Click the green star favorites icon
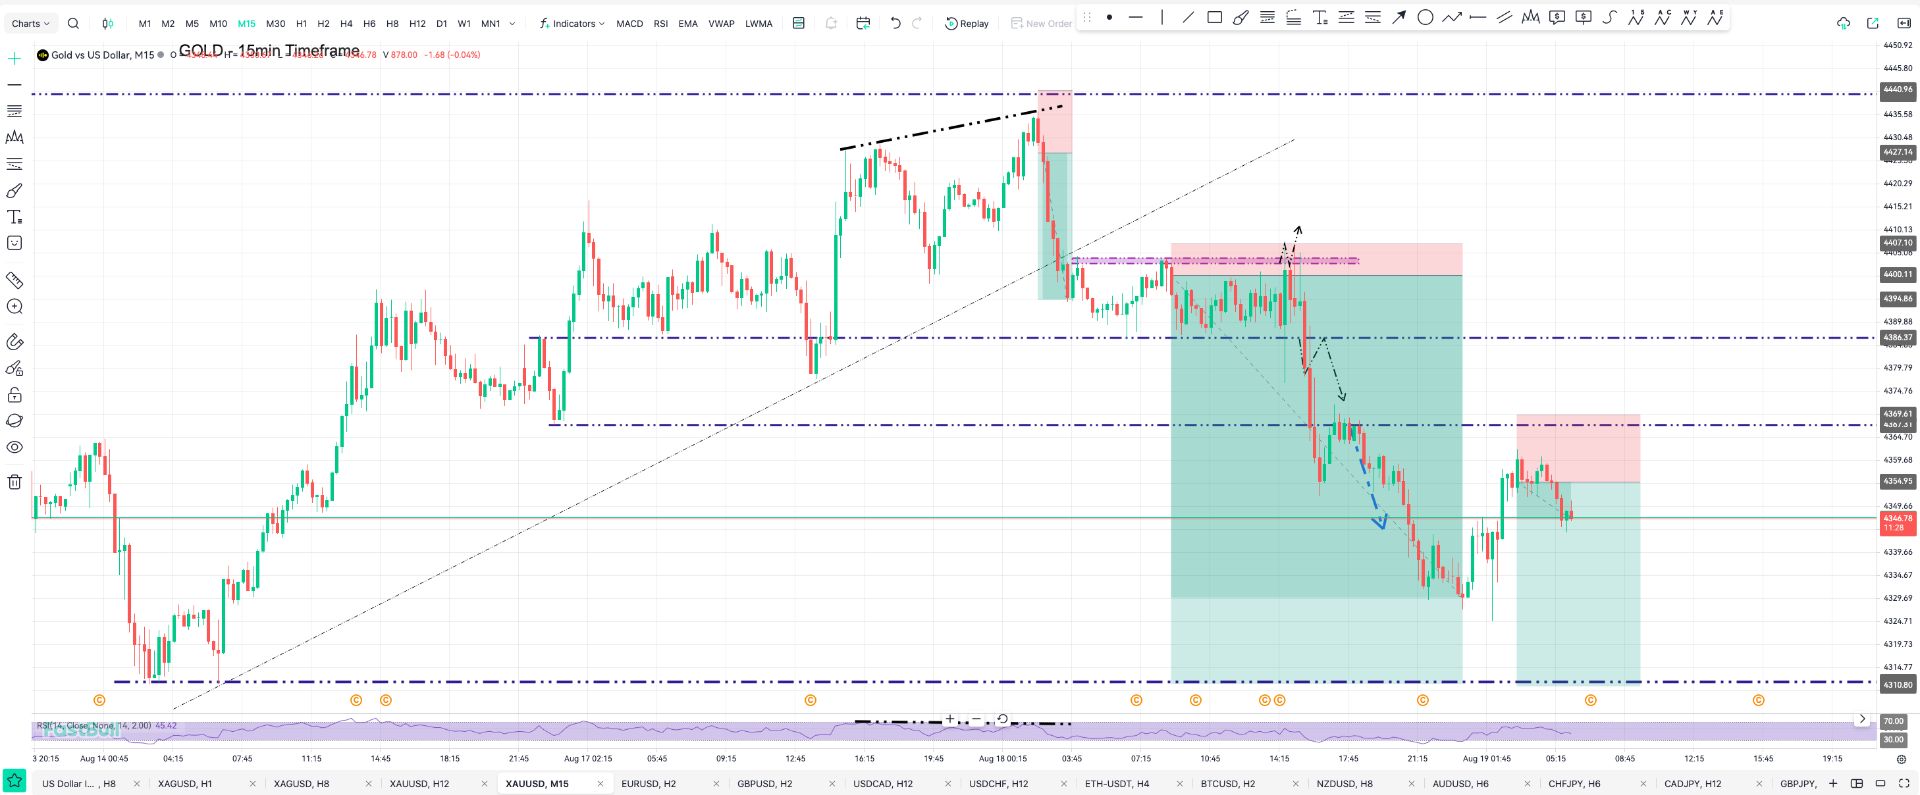This screenshot has width=1920, height=795. click(14, 780)
